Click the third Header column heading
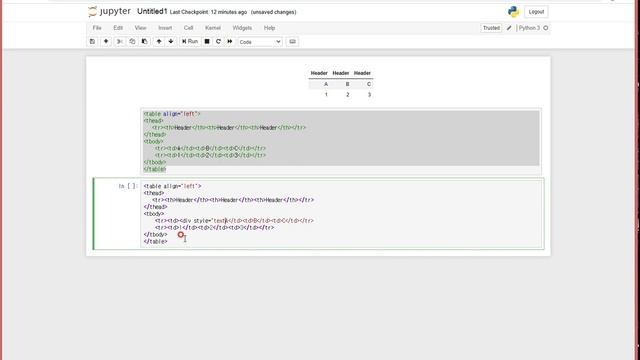 tap(362, 73)
